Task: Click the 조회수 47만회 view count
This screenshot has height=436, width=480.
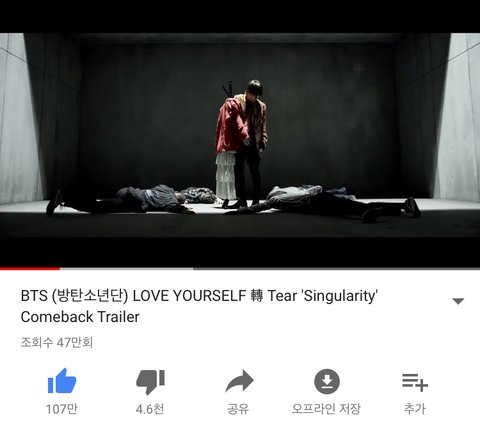Action: pos(57,342)
